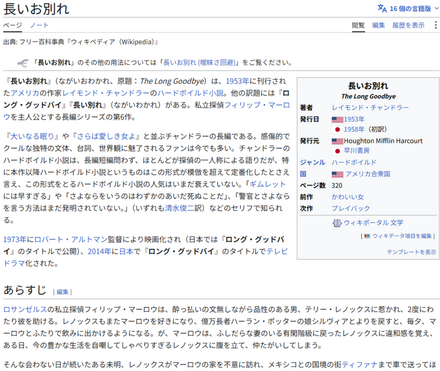Click the US flag beside Houghton Mifflin Harcourt
The width and height of the screenshot is (440, 371).
(337, 141)
